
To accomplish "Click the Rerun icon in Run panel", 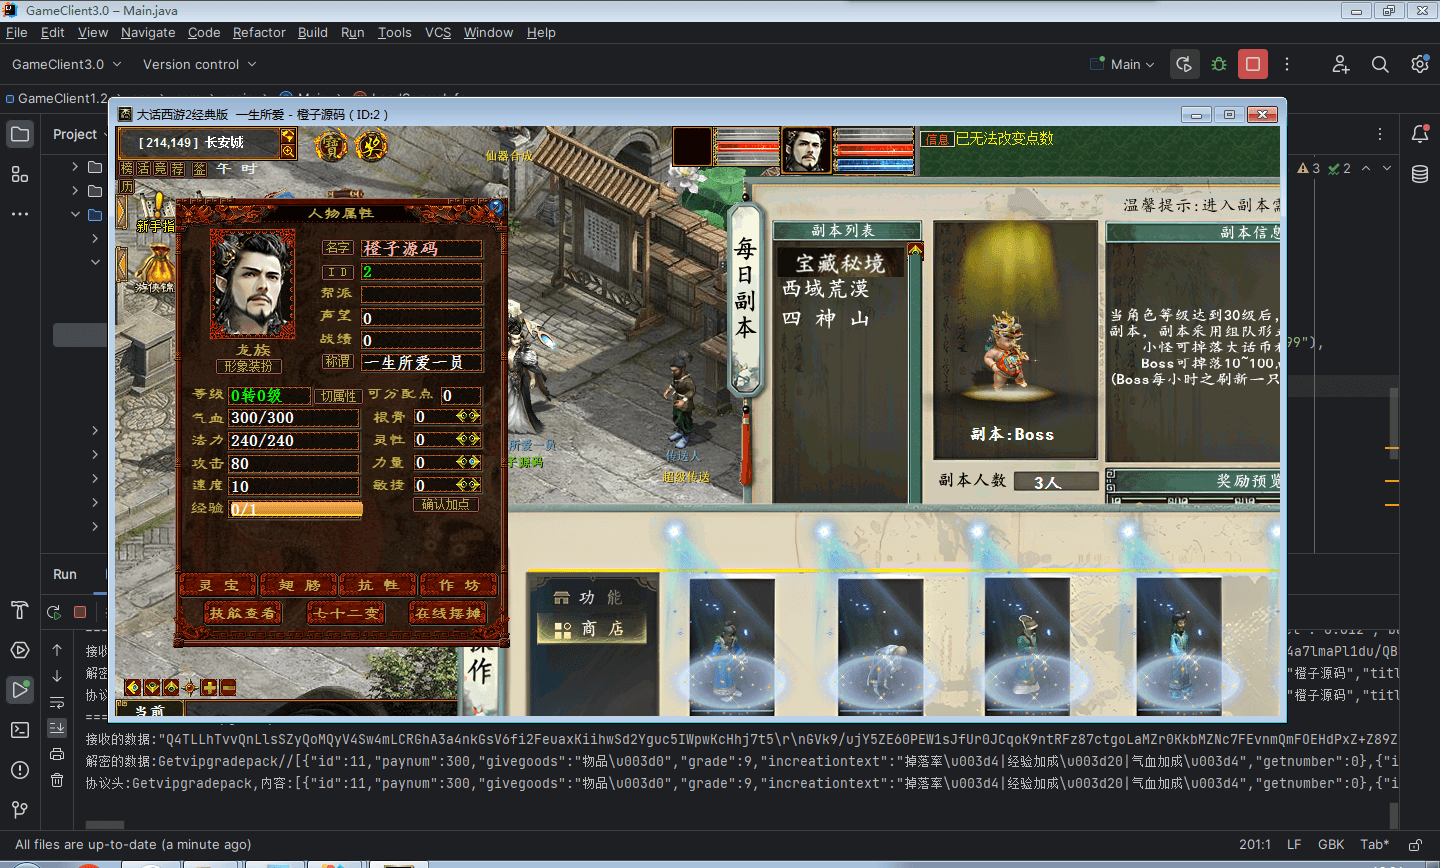I will pyautogui.click(x=54, y=612).
